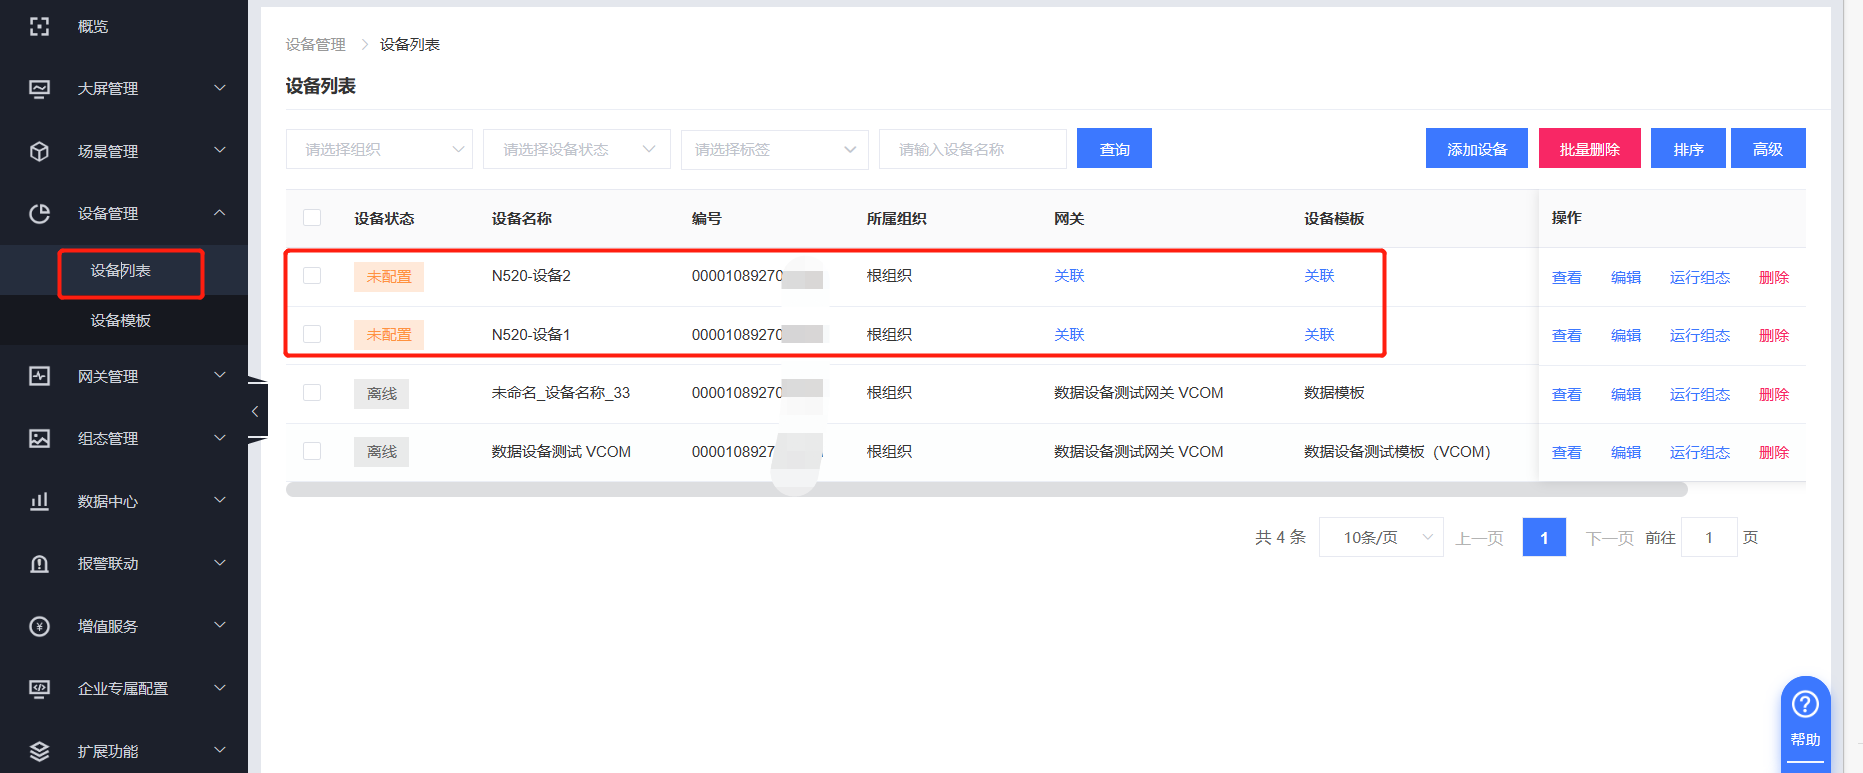Open the 设备模板 submenu item

(x=121, y=320)
